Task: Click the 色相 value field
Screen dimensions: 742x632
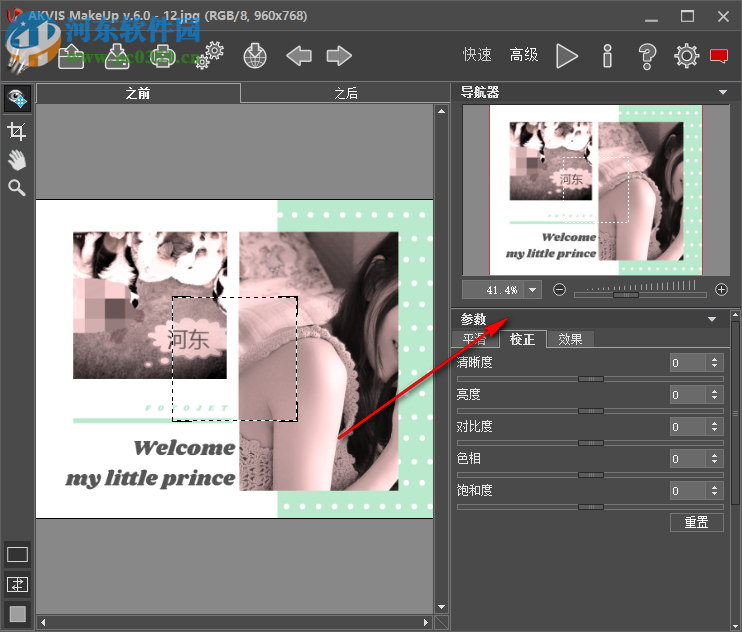Action: 688,459
